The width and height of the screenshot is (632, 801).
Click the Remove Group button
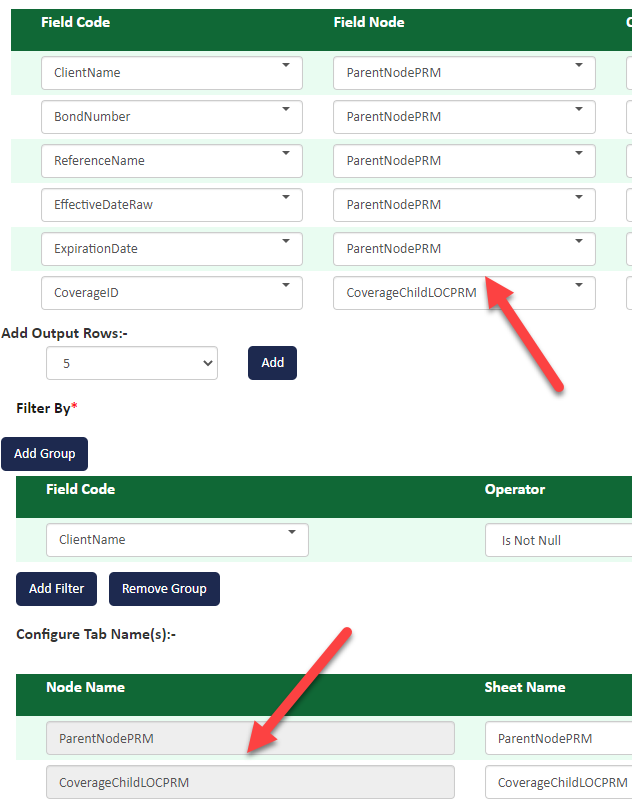point(164,588)
